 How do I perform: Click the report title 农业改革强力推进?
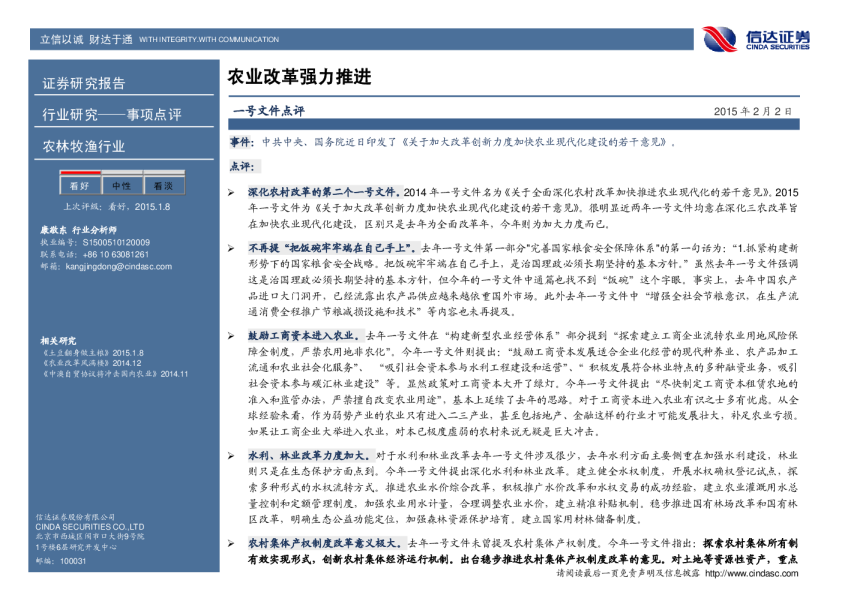(299, 76)
